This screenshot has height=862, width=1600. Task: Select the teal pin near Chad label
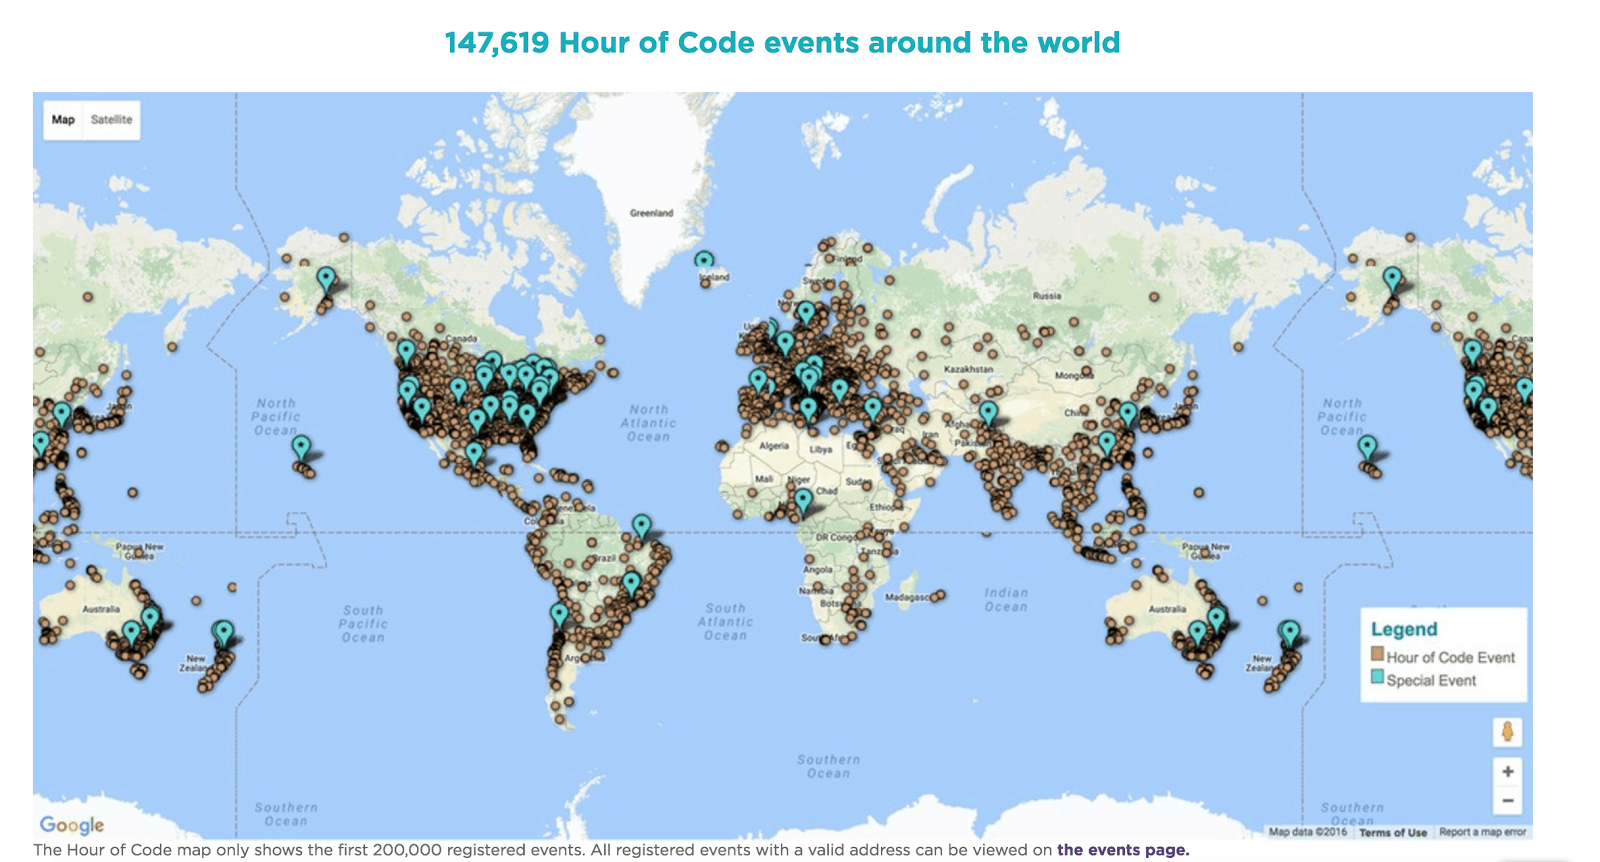tap(803, 500)
